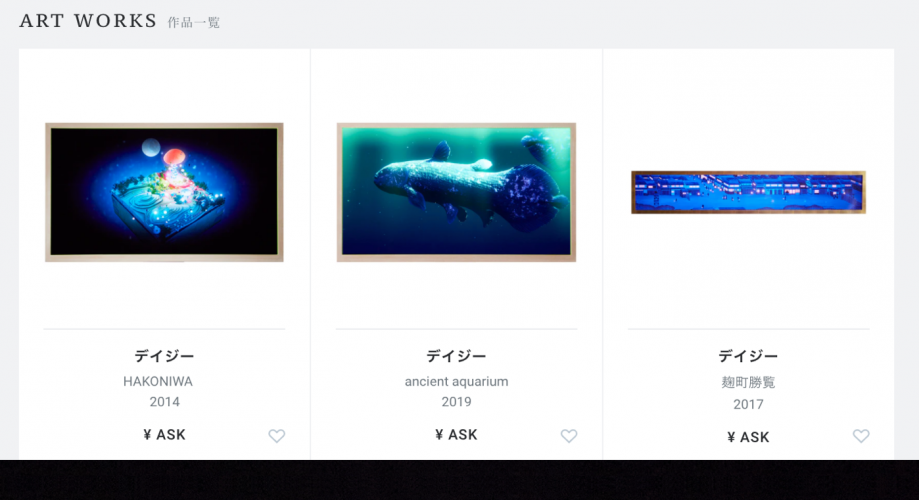This screenshot has width=919, height=500.
Task: Click ¥ ASK price on HAKONIWA
Action: 164,435
